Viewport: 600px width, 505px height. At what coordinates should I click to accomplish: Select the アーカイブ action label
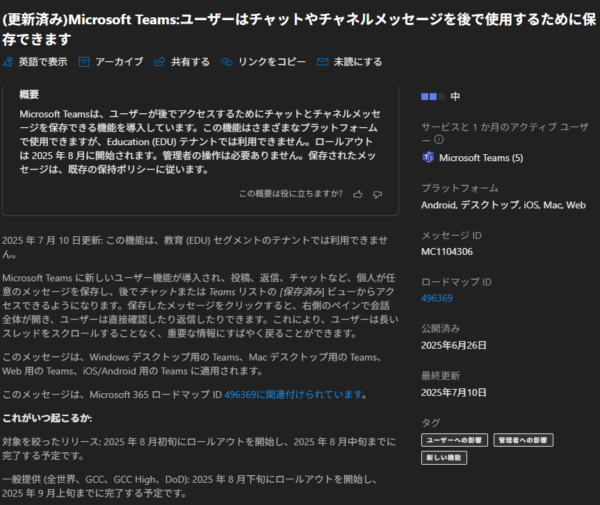[119, 62]
